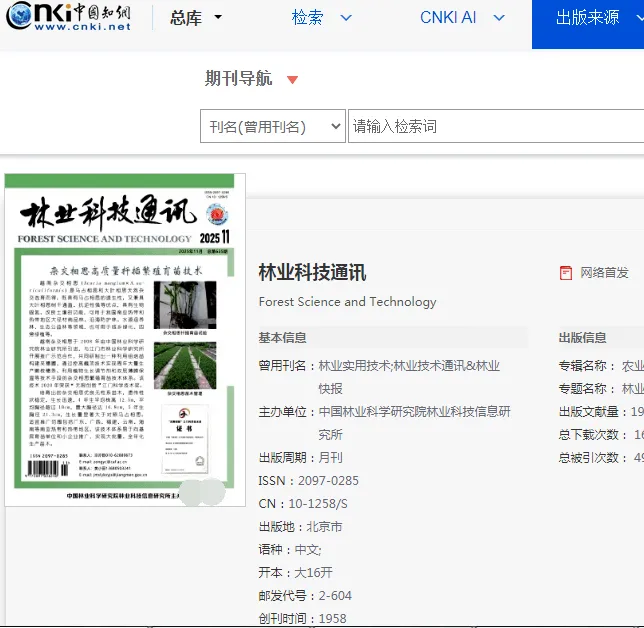Select the 出版来源 tab
The image size is (644, 628).
(x=588, y=24)
